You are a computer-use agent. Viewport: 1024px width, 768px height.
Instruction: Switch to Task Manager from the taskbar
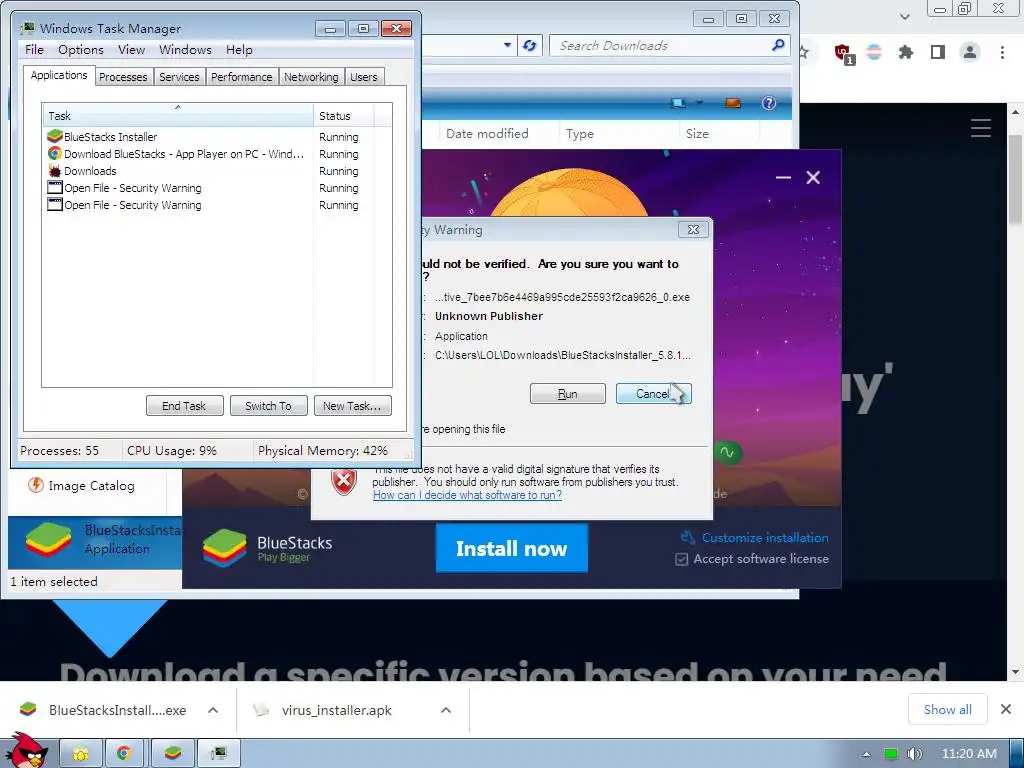pos(219,754)
